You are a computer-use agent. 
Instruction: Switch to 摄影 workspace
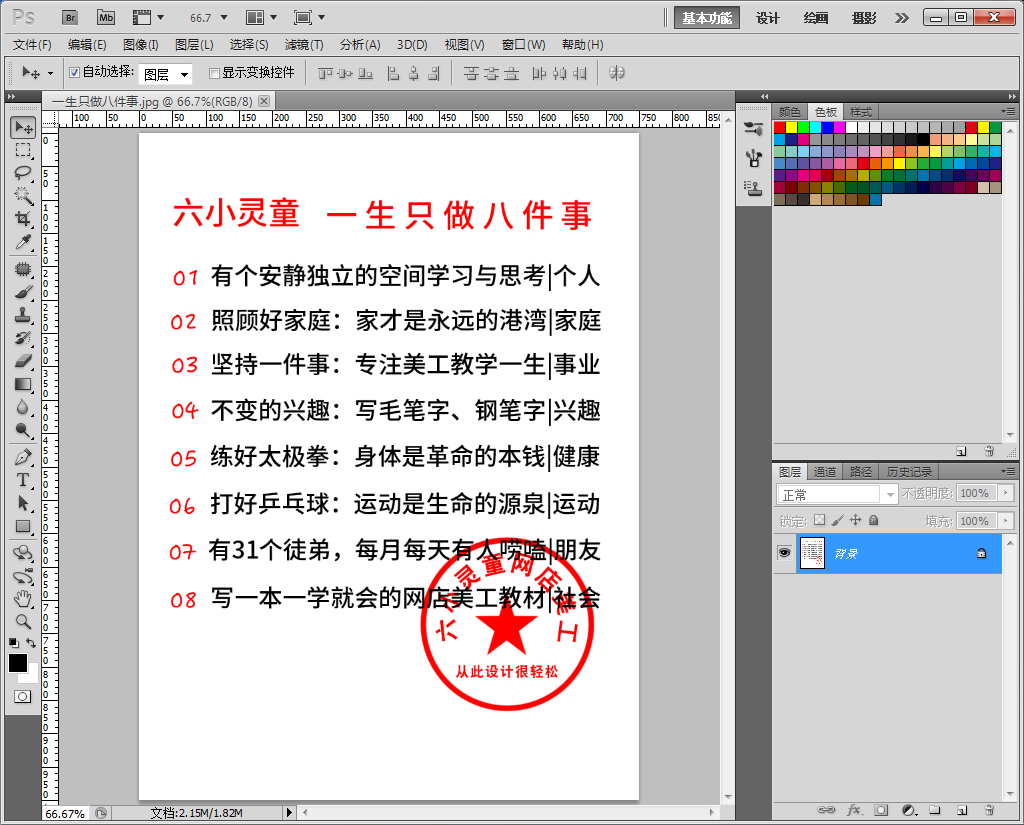click(863, 18)
